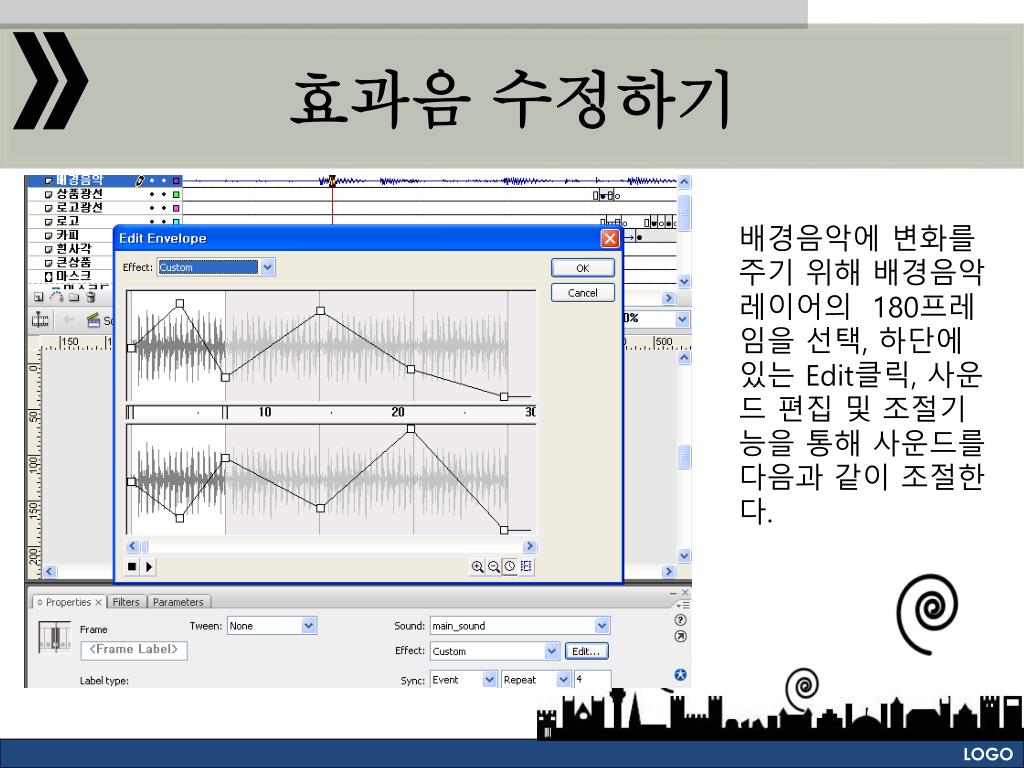
Task: Toggle visibility dot of 상품광선 layer
Action: coord(152,195)
